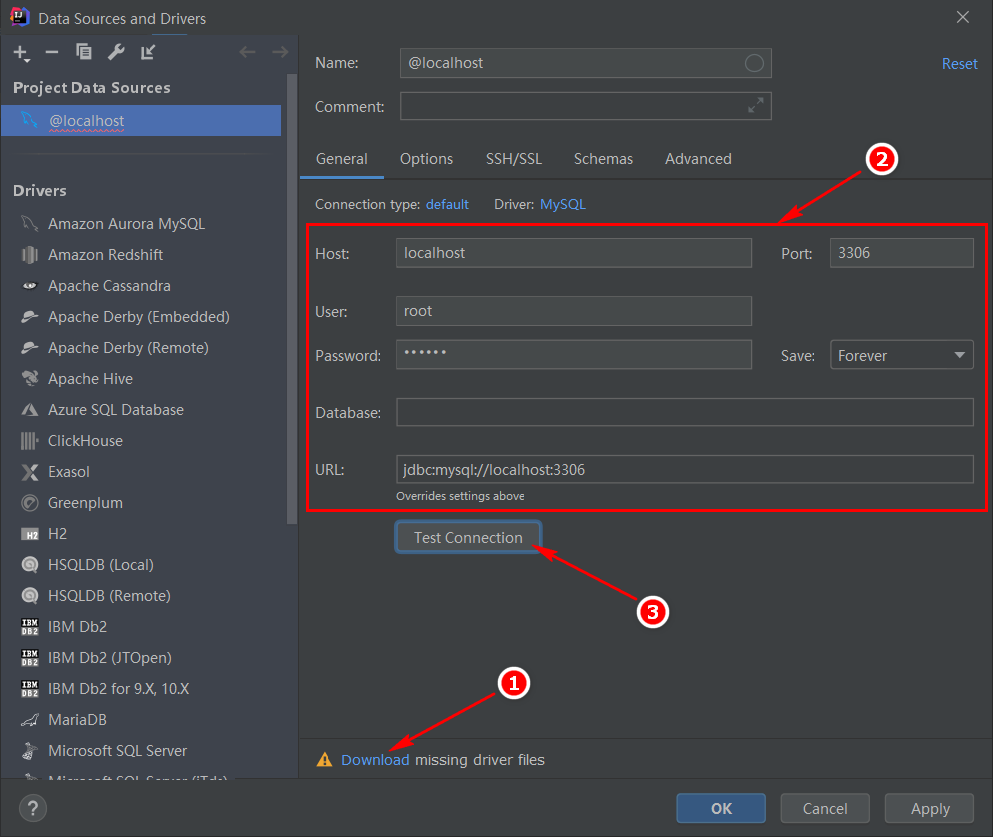Select Apache Cassandra driver
The width and height of the screenshot is (993, 837).
(109, 286)
